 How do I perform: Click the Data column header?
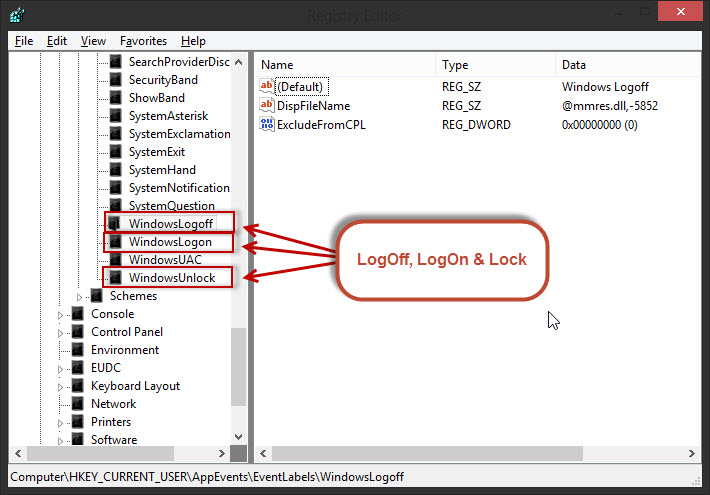628,65
